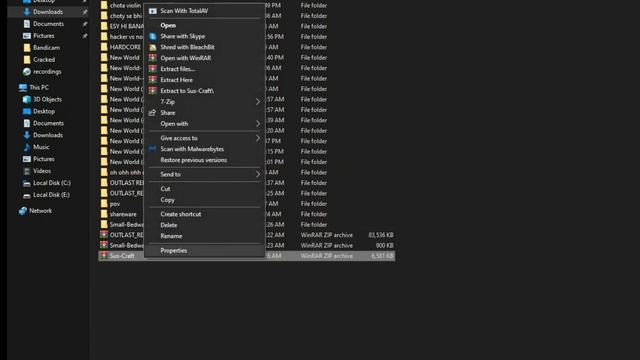The width and height of the screenshot is (640, 360).
Task: Click the 3D Objects icon in sidebar
Action: [x=27, y=99]
